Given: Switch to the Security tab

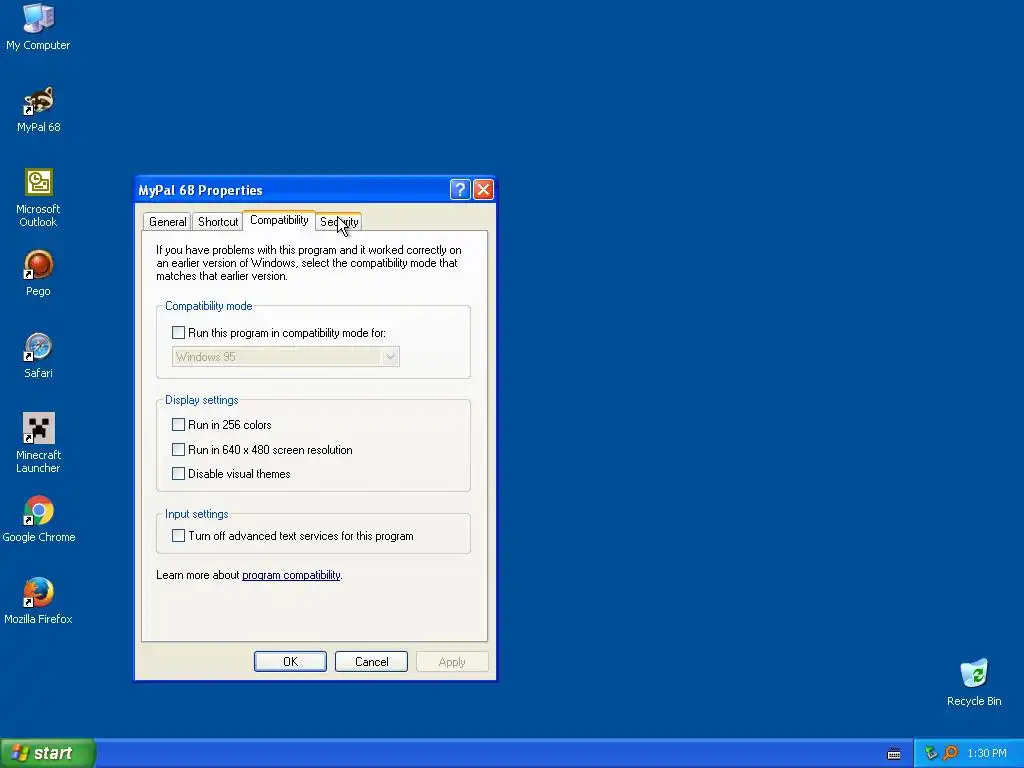Looking at the screenshot, I should click(x=339, y=221).
